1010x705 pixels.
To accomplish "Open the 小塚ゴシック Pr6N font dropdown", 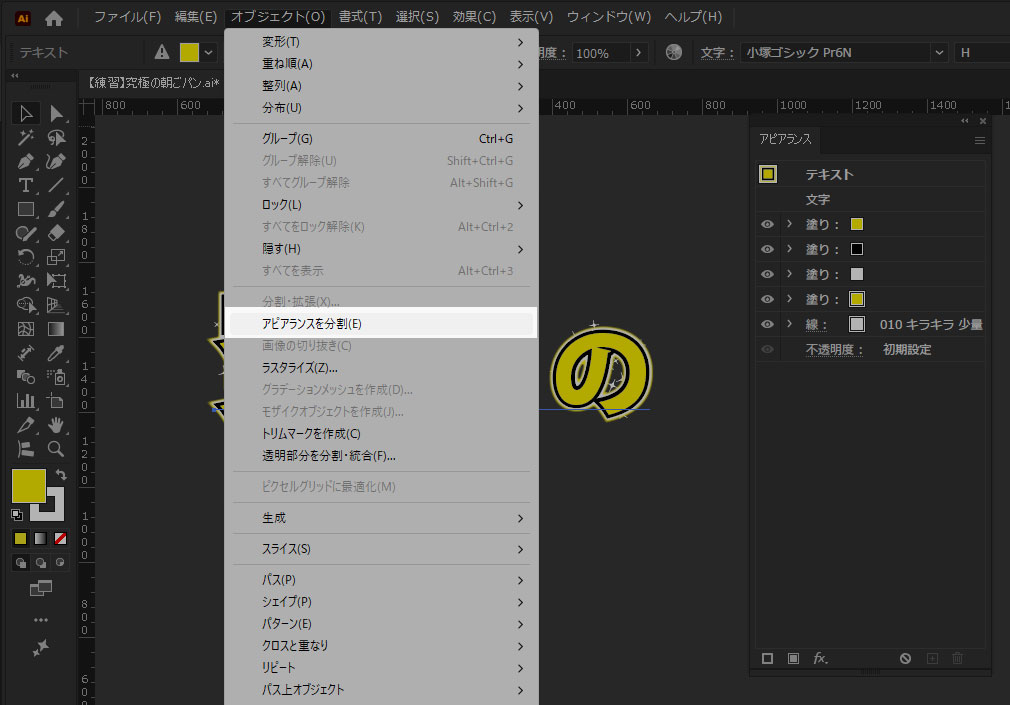I will pyautogui.click(x=939, y=53).
